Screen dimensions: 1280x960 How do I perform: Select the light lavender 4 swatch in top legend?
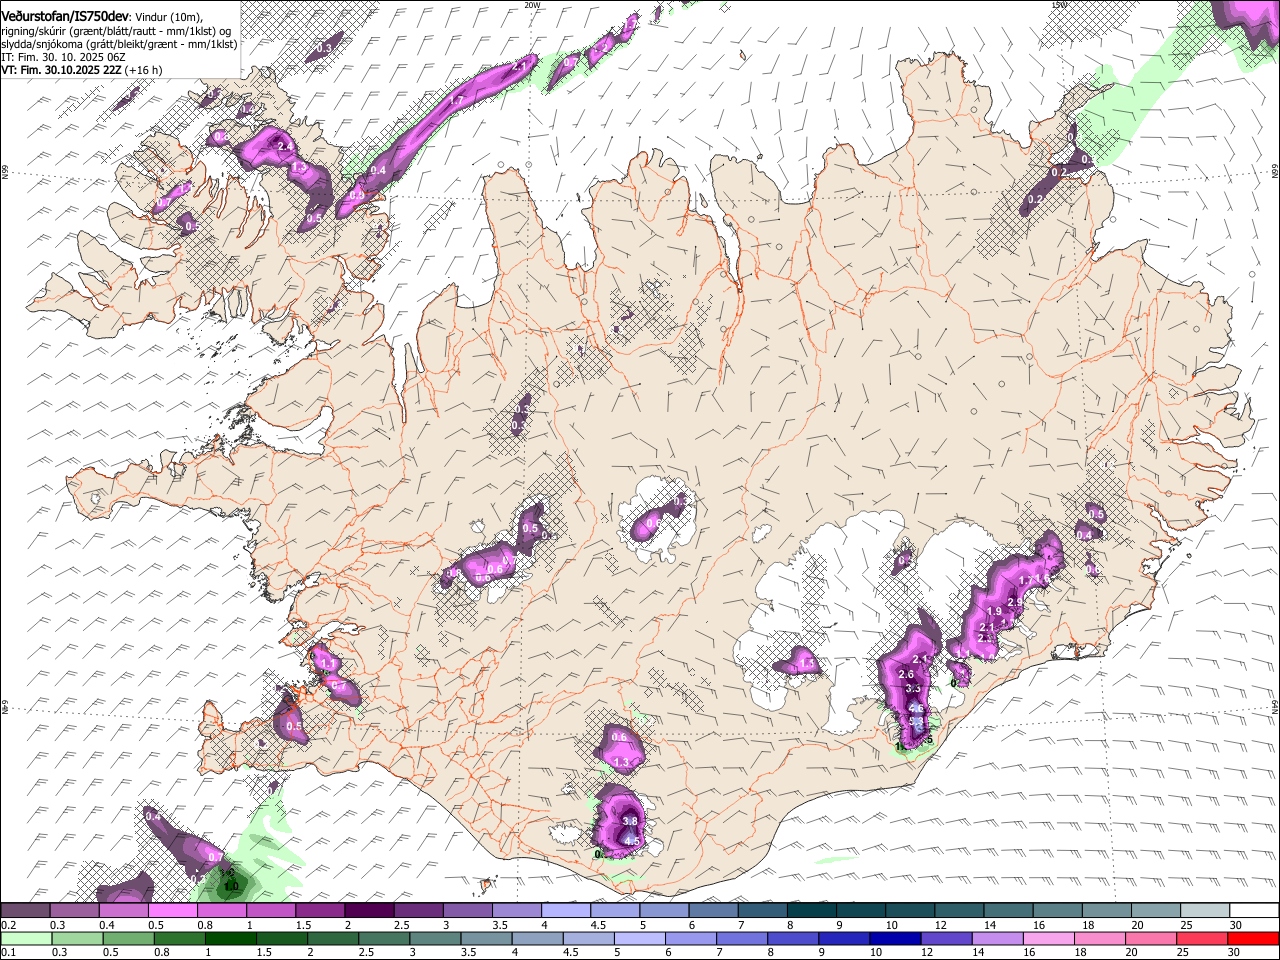point(564,911)
